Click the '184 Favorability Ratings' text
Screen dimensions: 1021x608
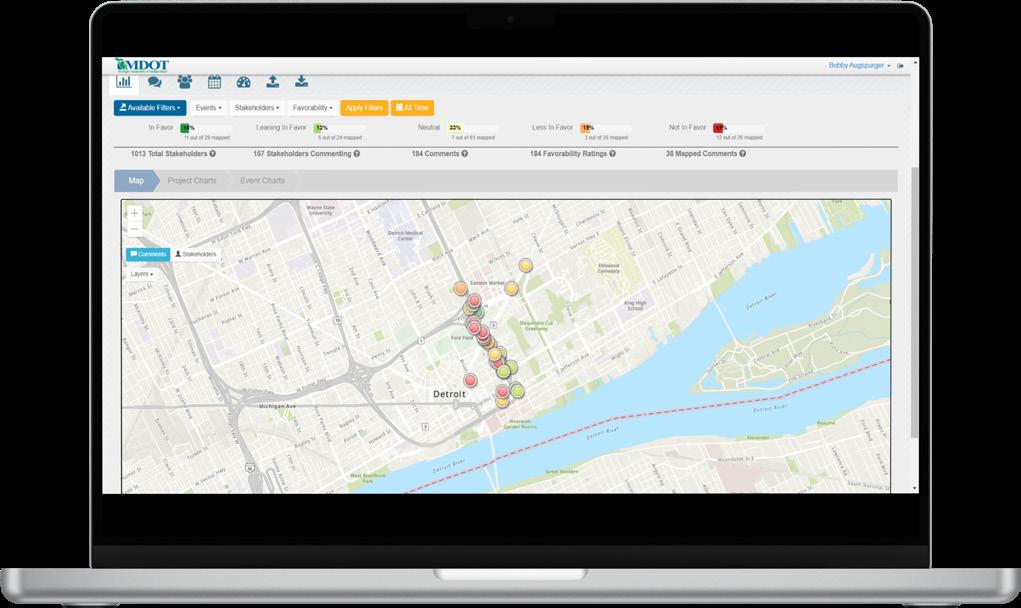coord(568,154)
